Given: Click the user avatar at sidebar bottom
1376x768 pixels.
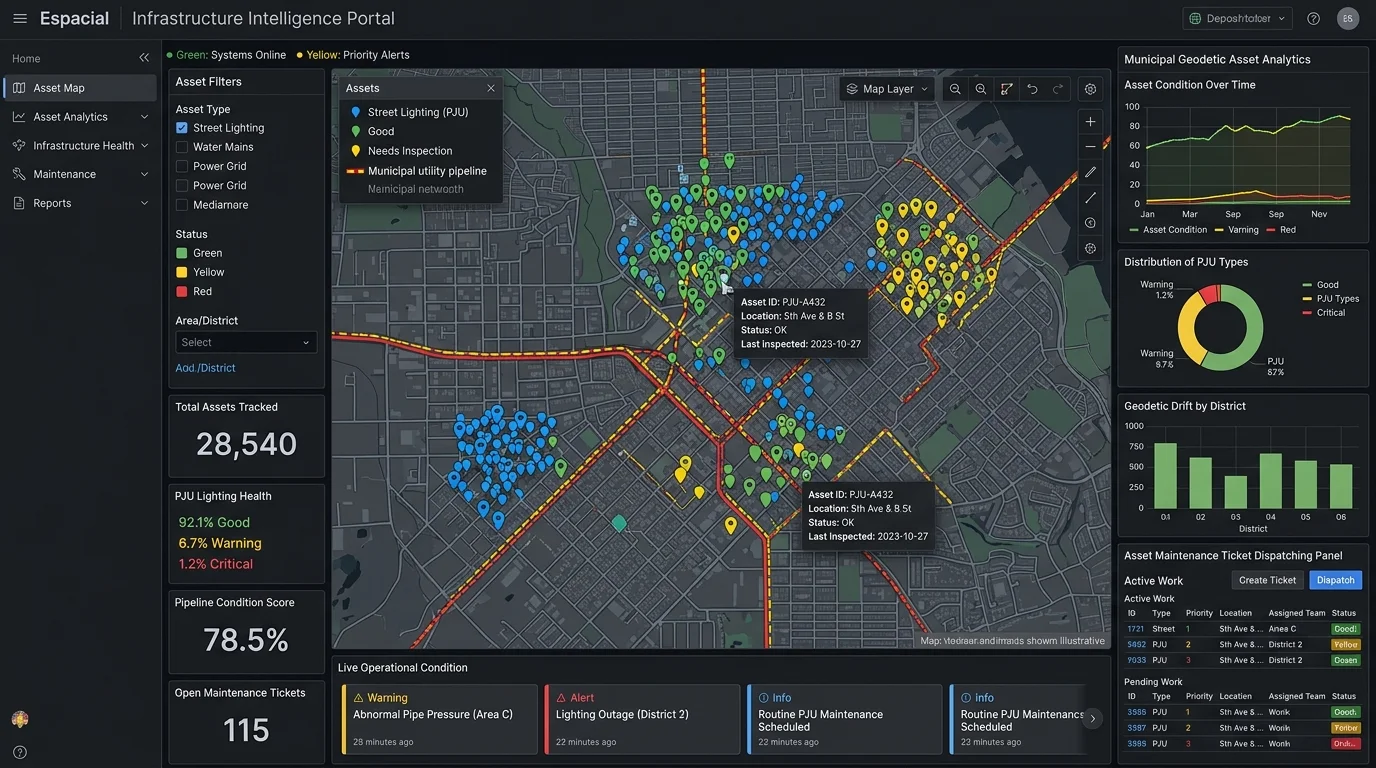Looking at the screenshot, I should click(x=20, y=719).
